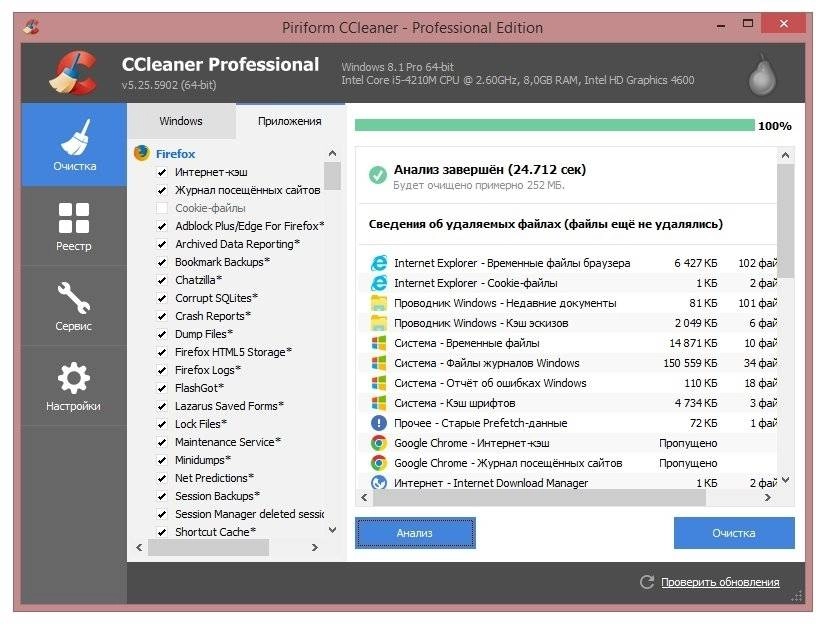Switch to the Приложения tab
The image size is (830, 631).
[290, 121]
